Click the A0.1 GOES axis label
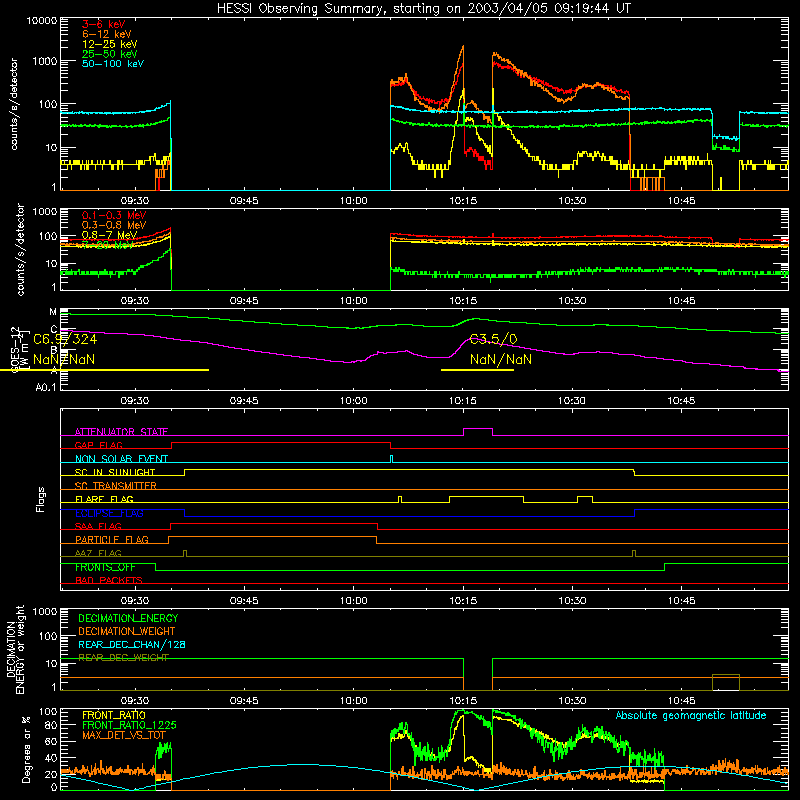The height and width of the screenshot is (800, 800). [x=45, y=388]
